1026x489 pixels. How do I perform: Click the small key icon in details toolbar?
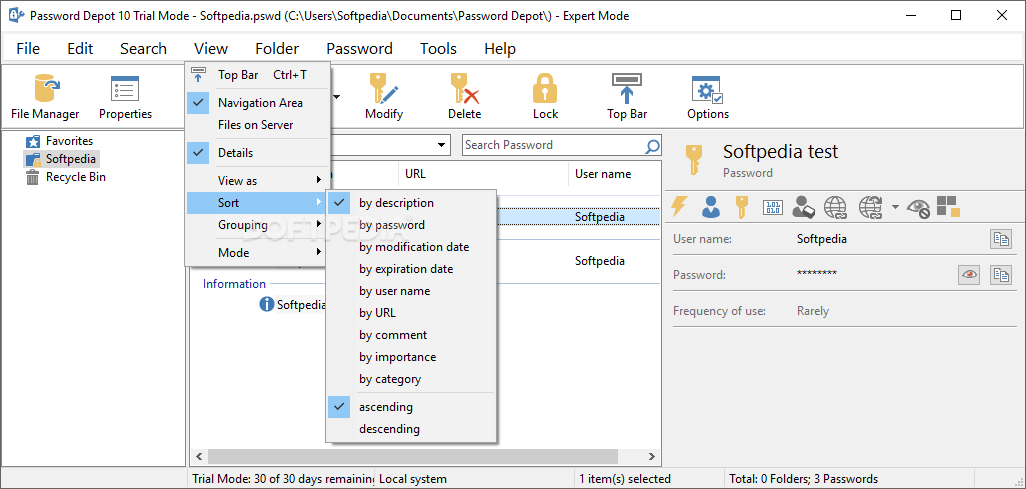[x=741, y=207]
